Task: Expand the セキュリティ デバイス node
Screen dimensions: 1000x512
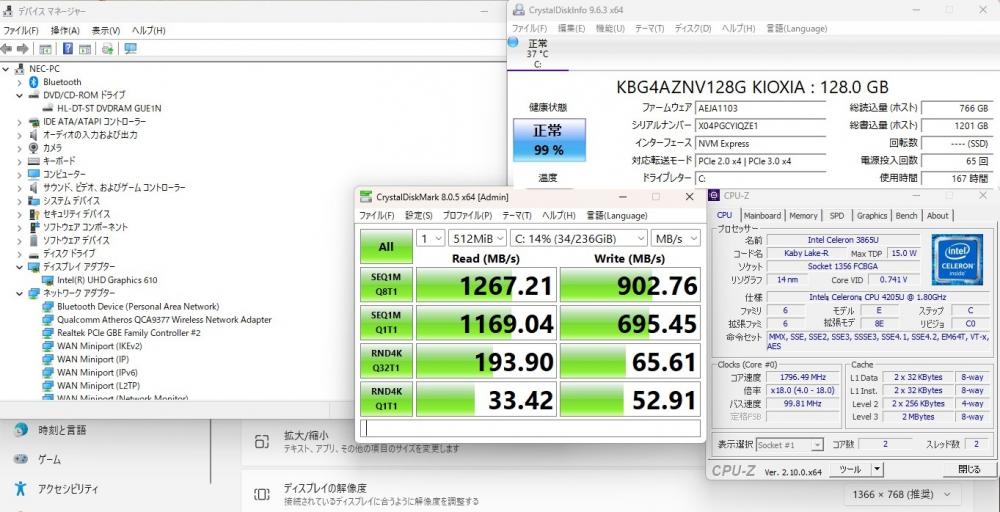Action: pos(19,214)
